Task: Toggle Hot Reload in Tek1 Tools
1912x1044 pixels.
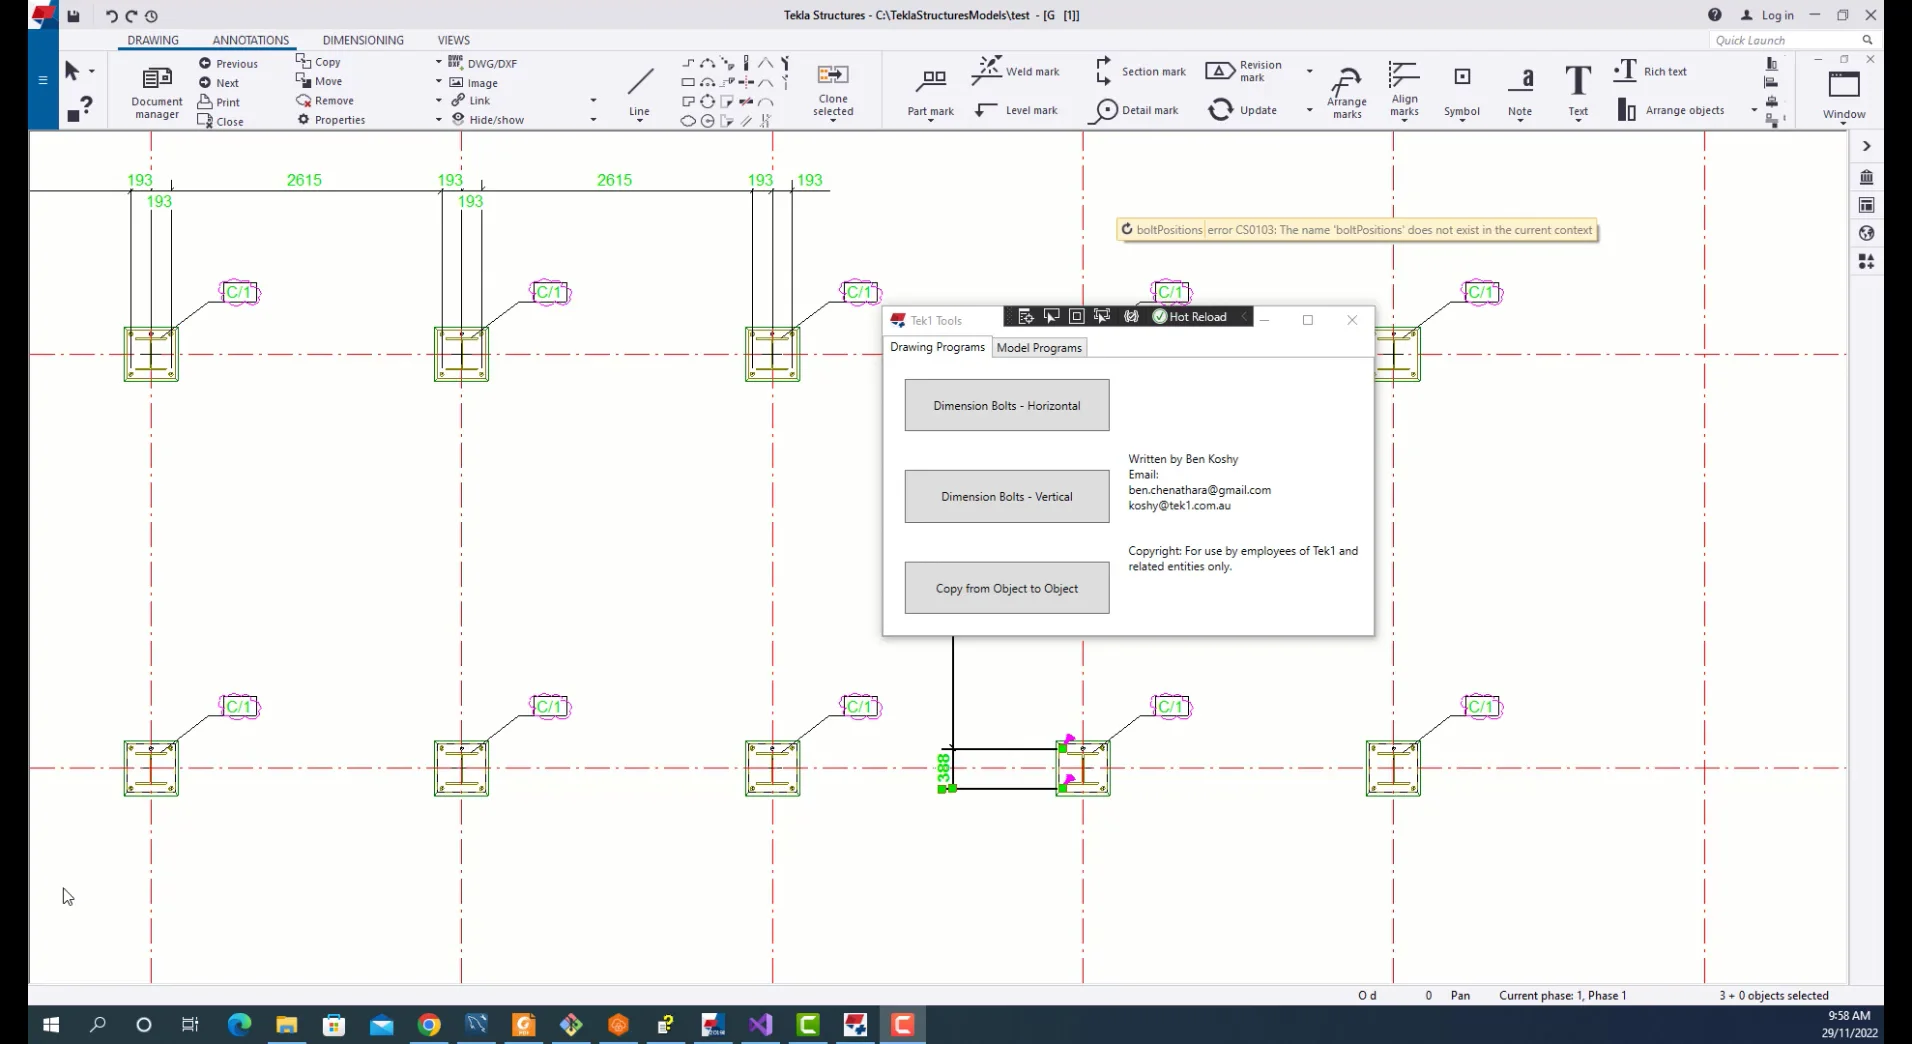Action: click(x=1190, y=317)
